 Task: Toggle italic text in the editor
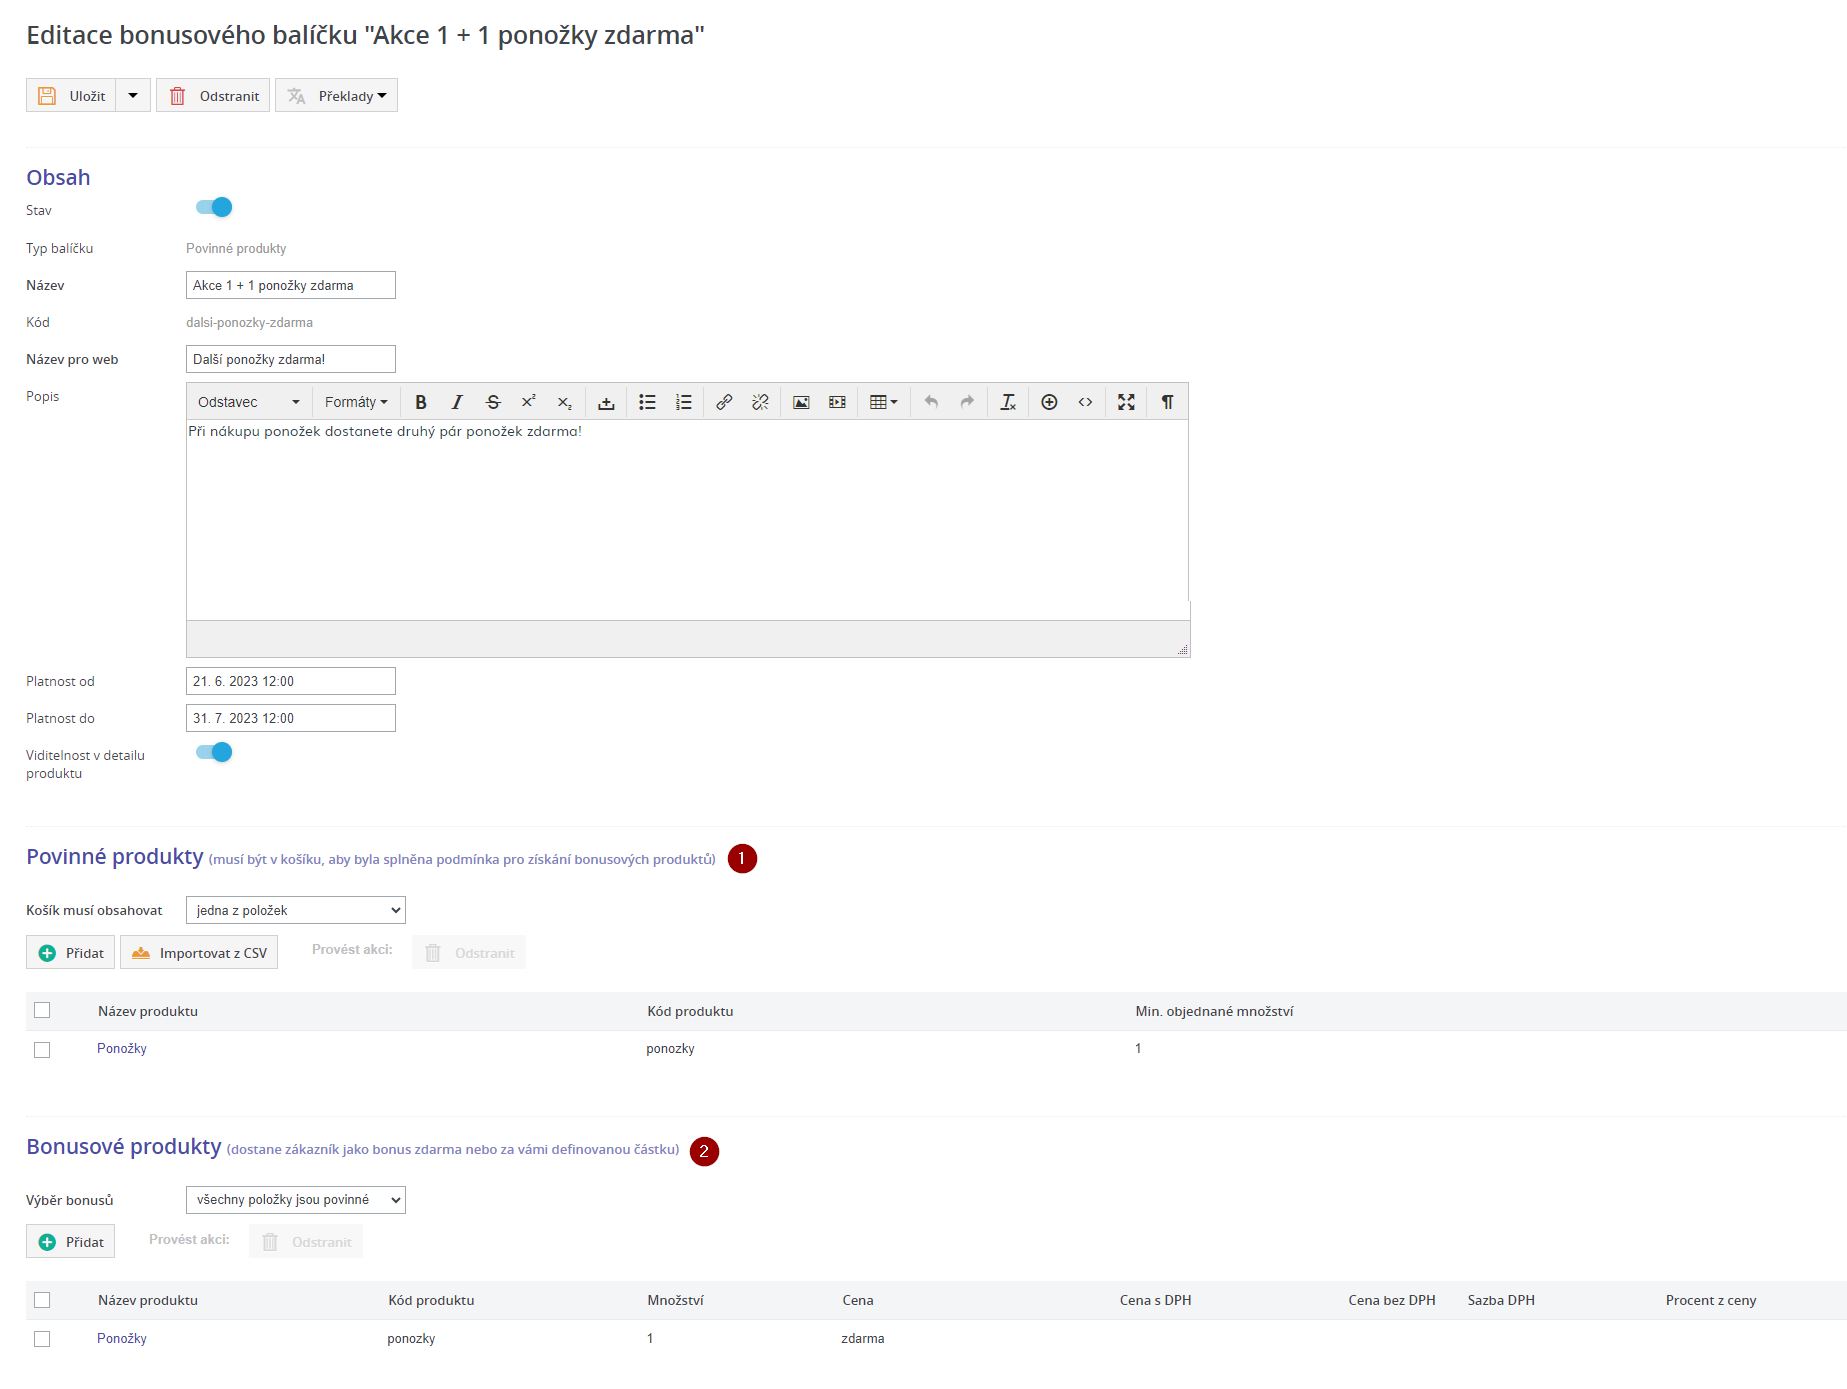(x=457, y=402)
